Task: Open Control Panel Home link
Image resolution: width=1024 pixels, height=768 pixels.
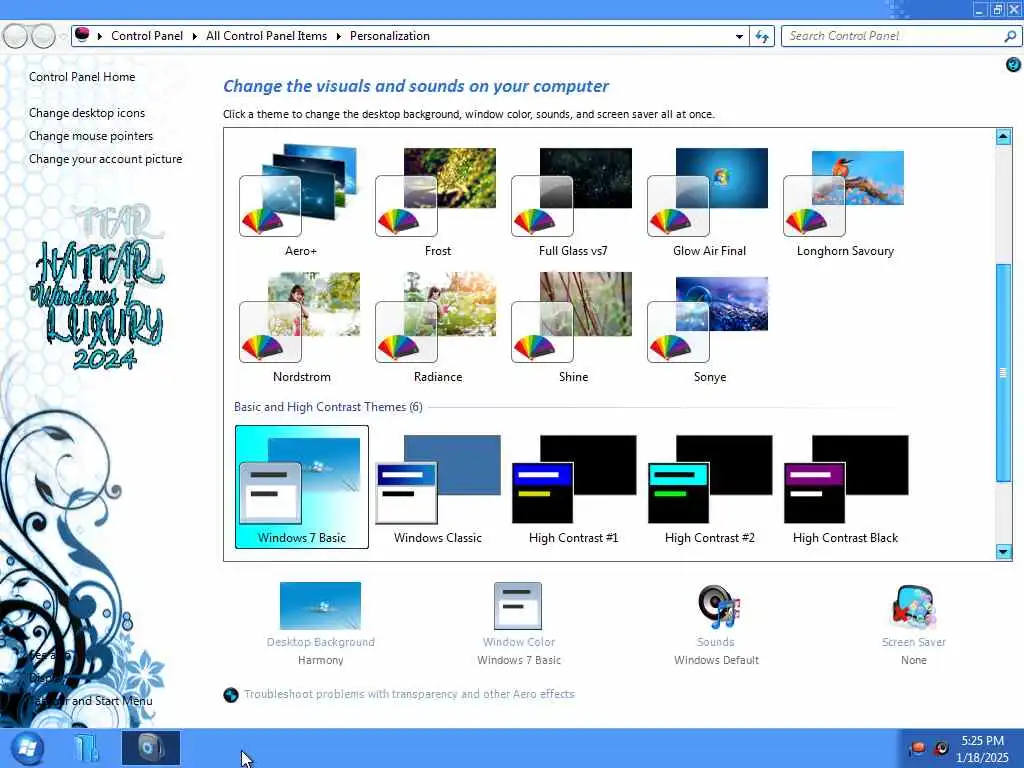Action: point(82,76)
